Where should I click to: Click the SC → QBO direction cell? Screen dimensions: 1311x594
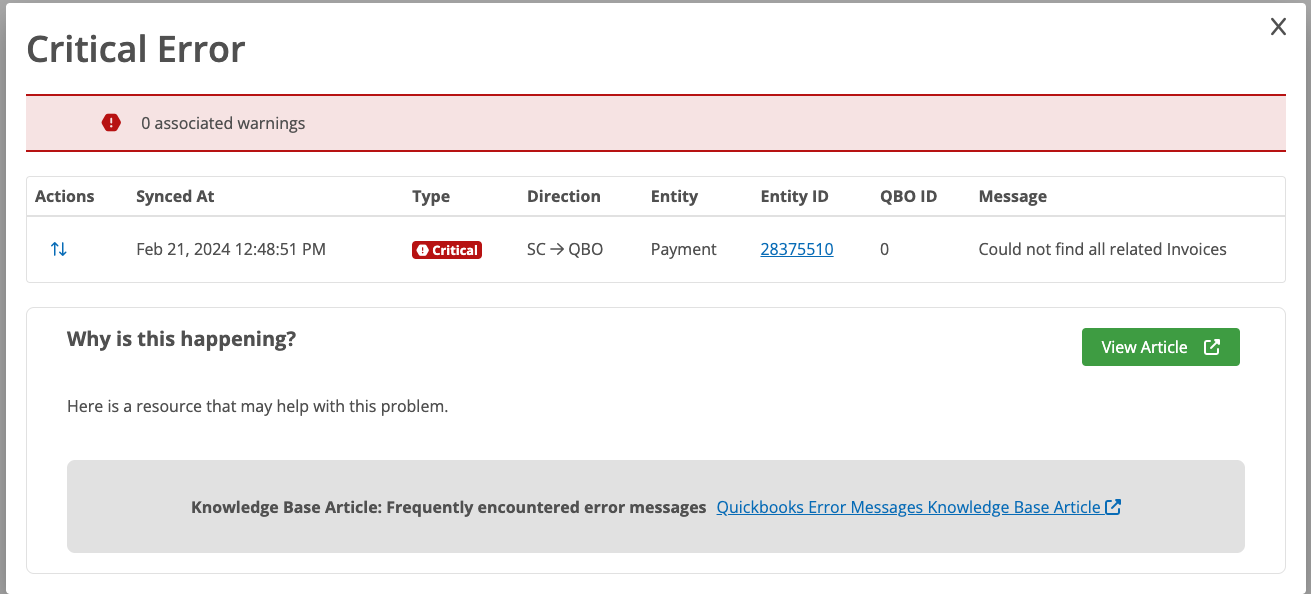(565, 249)
